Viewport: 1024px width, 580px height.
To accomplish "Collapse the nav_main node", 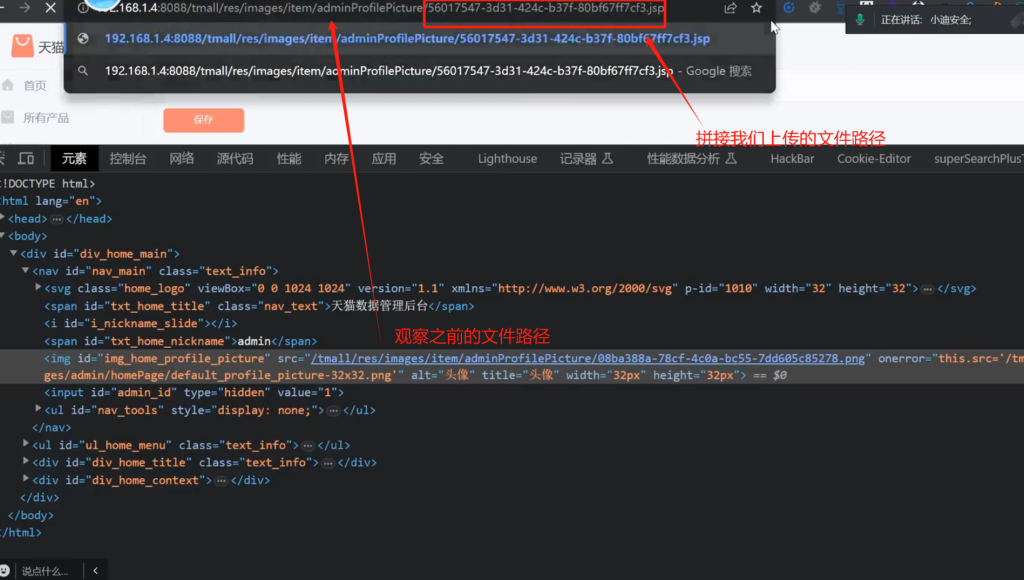I will [x=25, y=270].
